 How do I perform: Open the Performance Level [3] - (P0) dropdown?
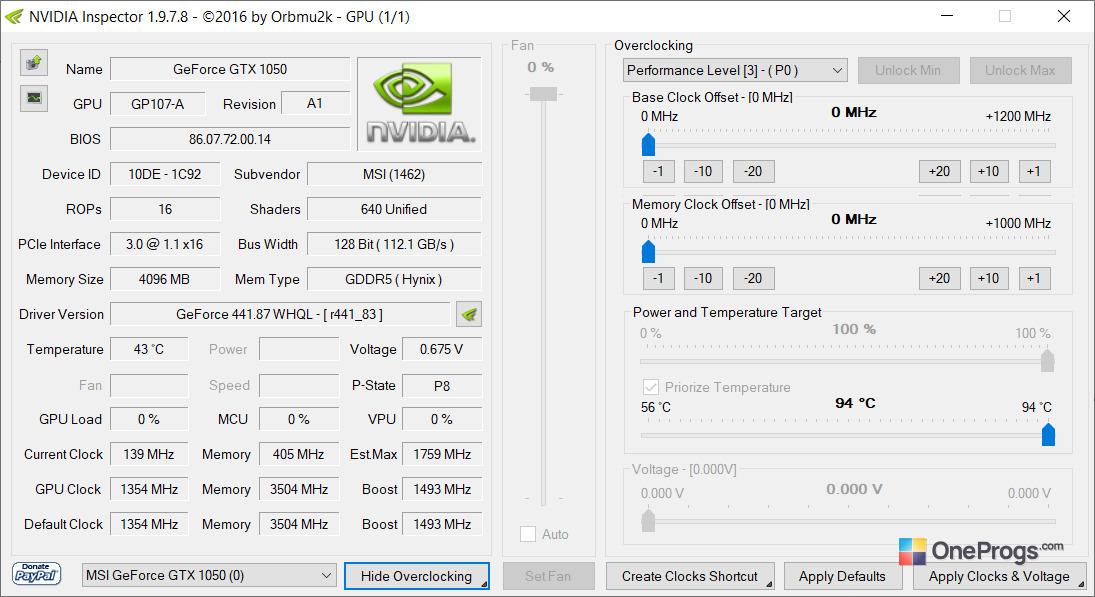735,71
